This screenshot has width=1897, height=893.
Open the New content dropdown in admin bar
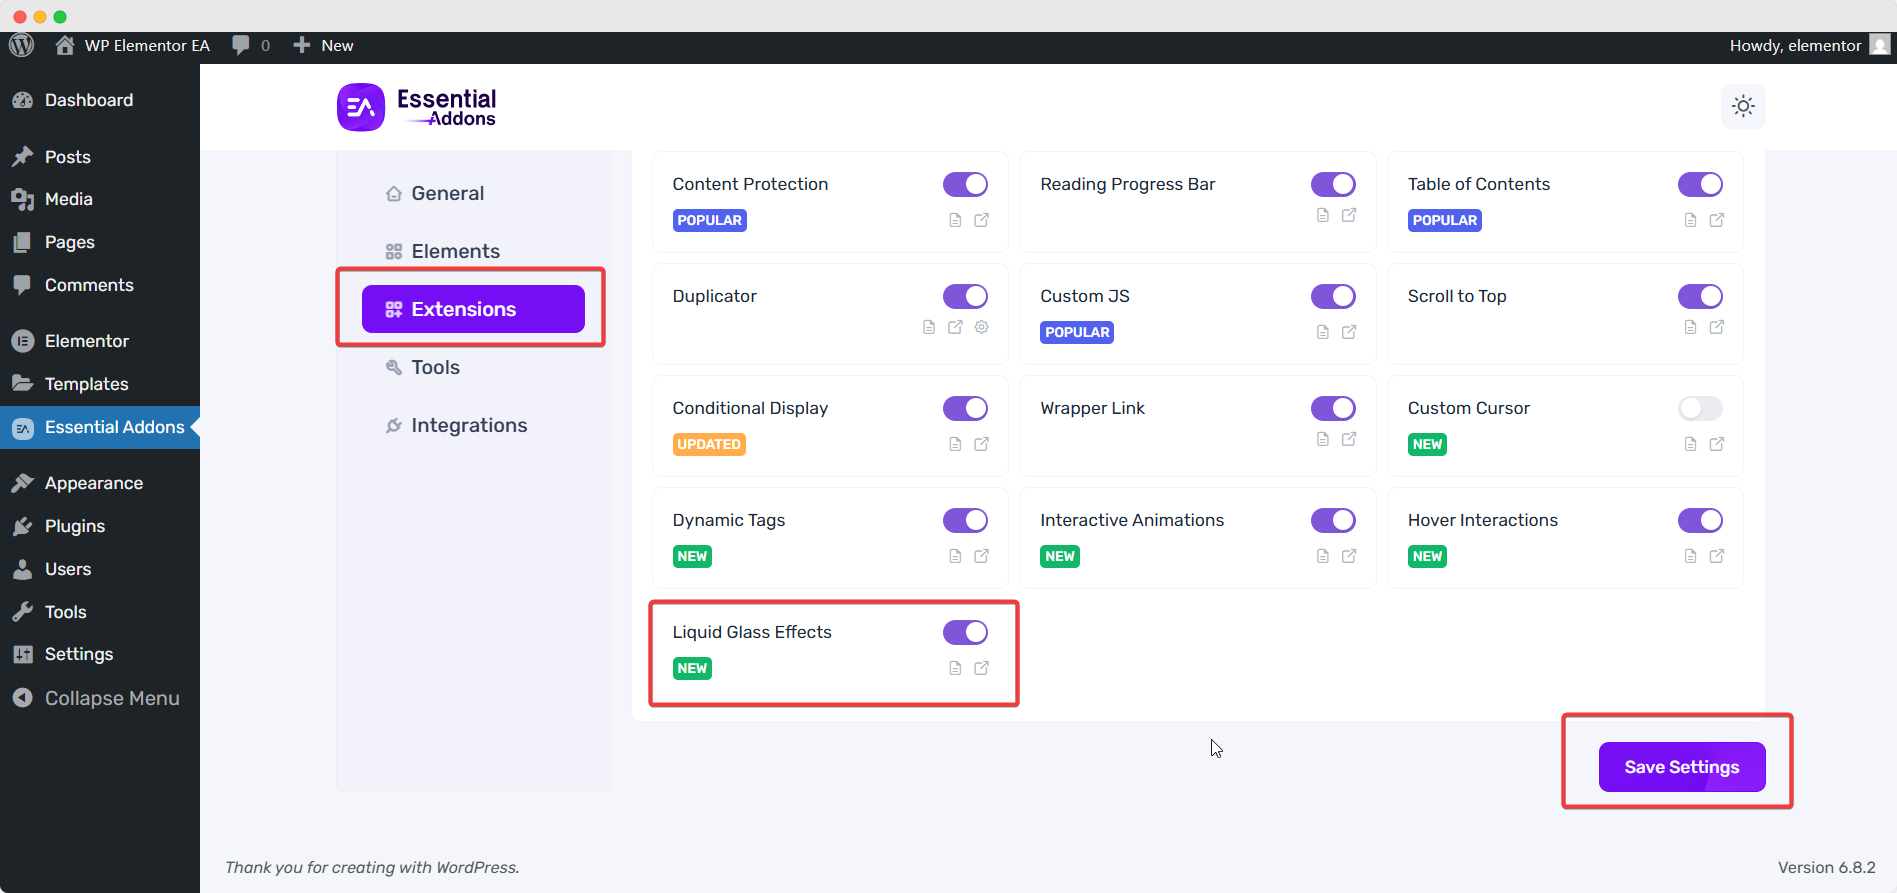click(323, 45)
